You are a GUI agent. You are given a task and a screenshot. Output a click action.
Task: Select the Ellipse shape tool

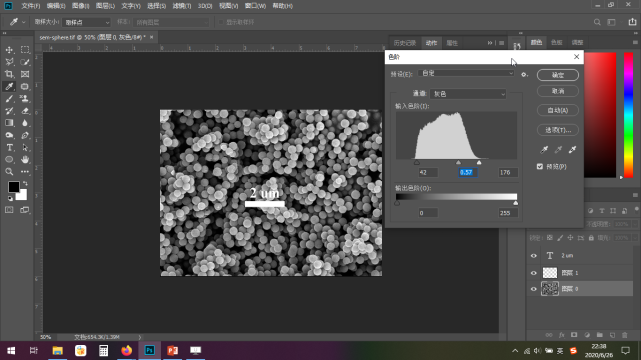pos(9,160)
